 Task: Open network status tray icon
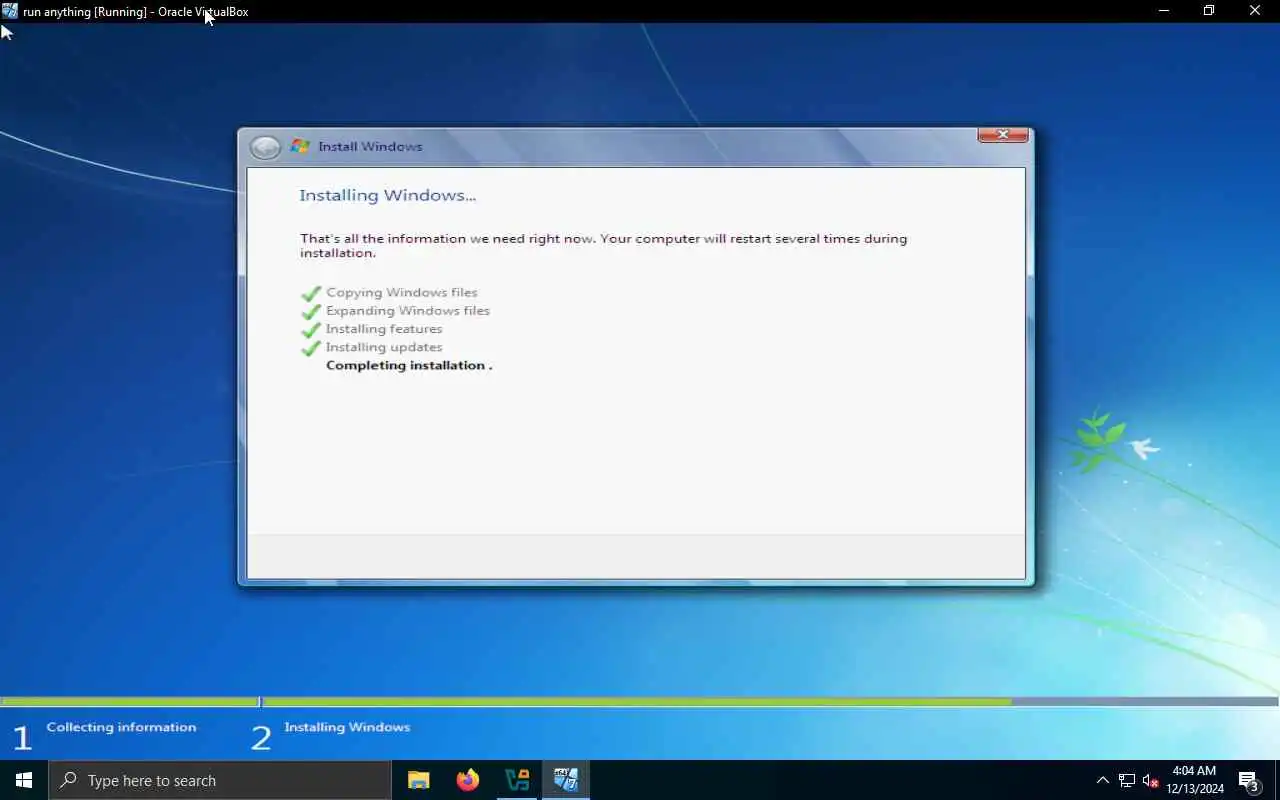[1127, 780]
